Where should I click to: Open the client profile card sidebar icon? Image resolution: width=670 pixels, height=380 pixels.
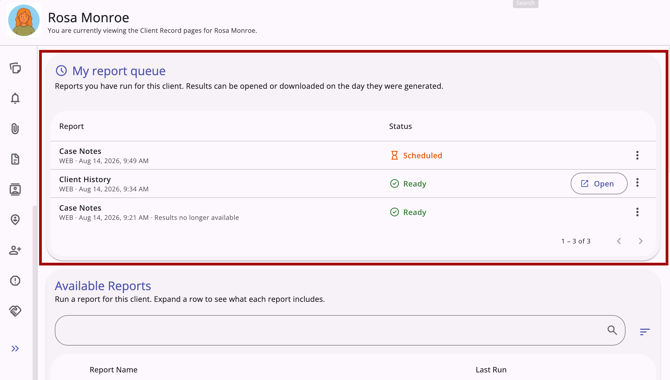coord(15,189)
